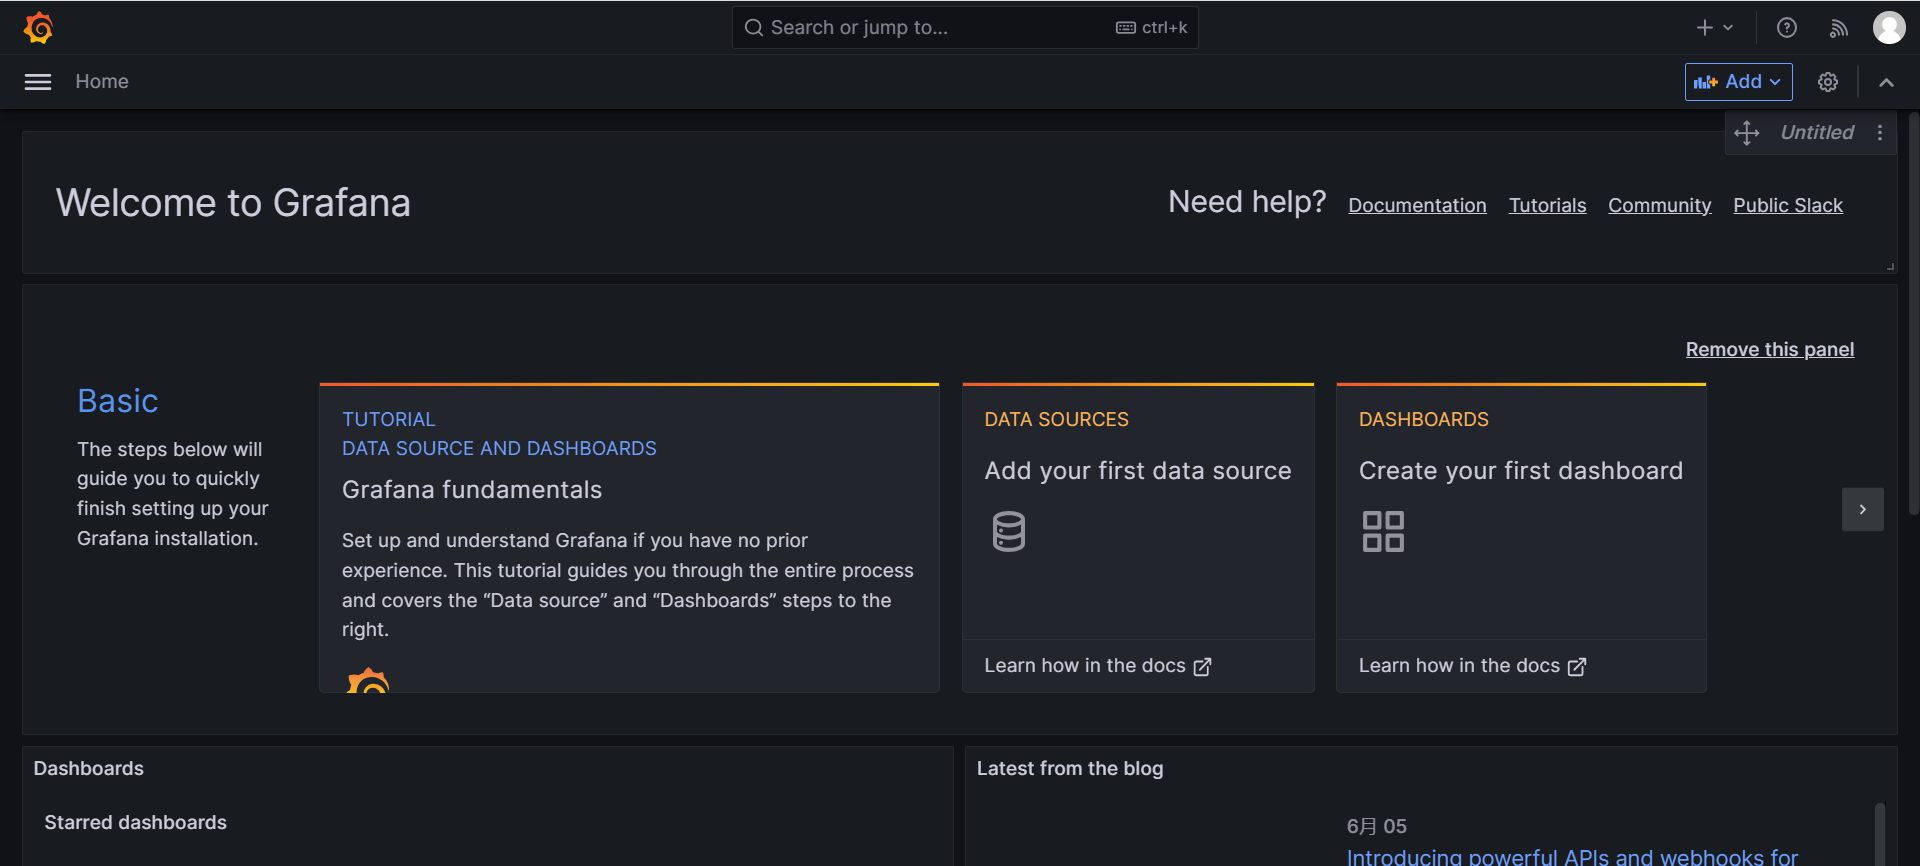
Task: Open dashboard settings gear icon
Action: [x=1827, y=82]
